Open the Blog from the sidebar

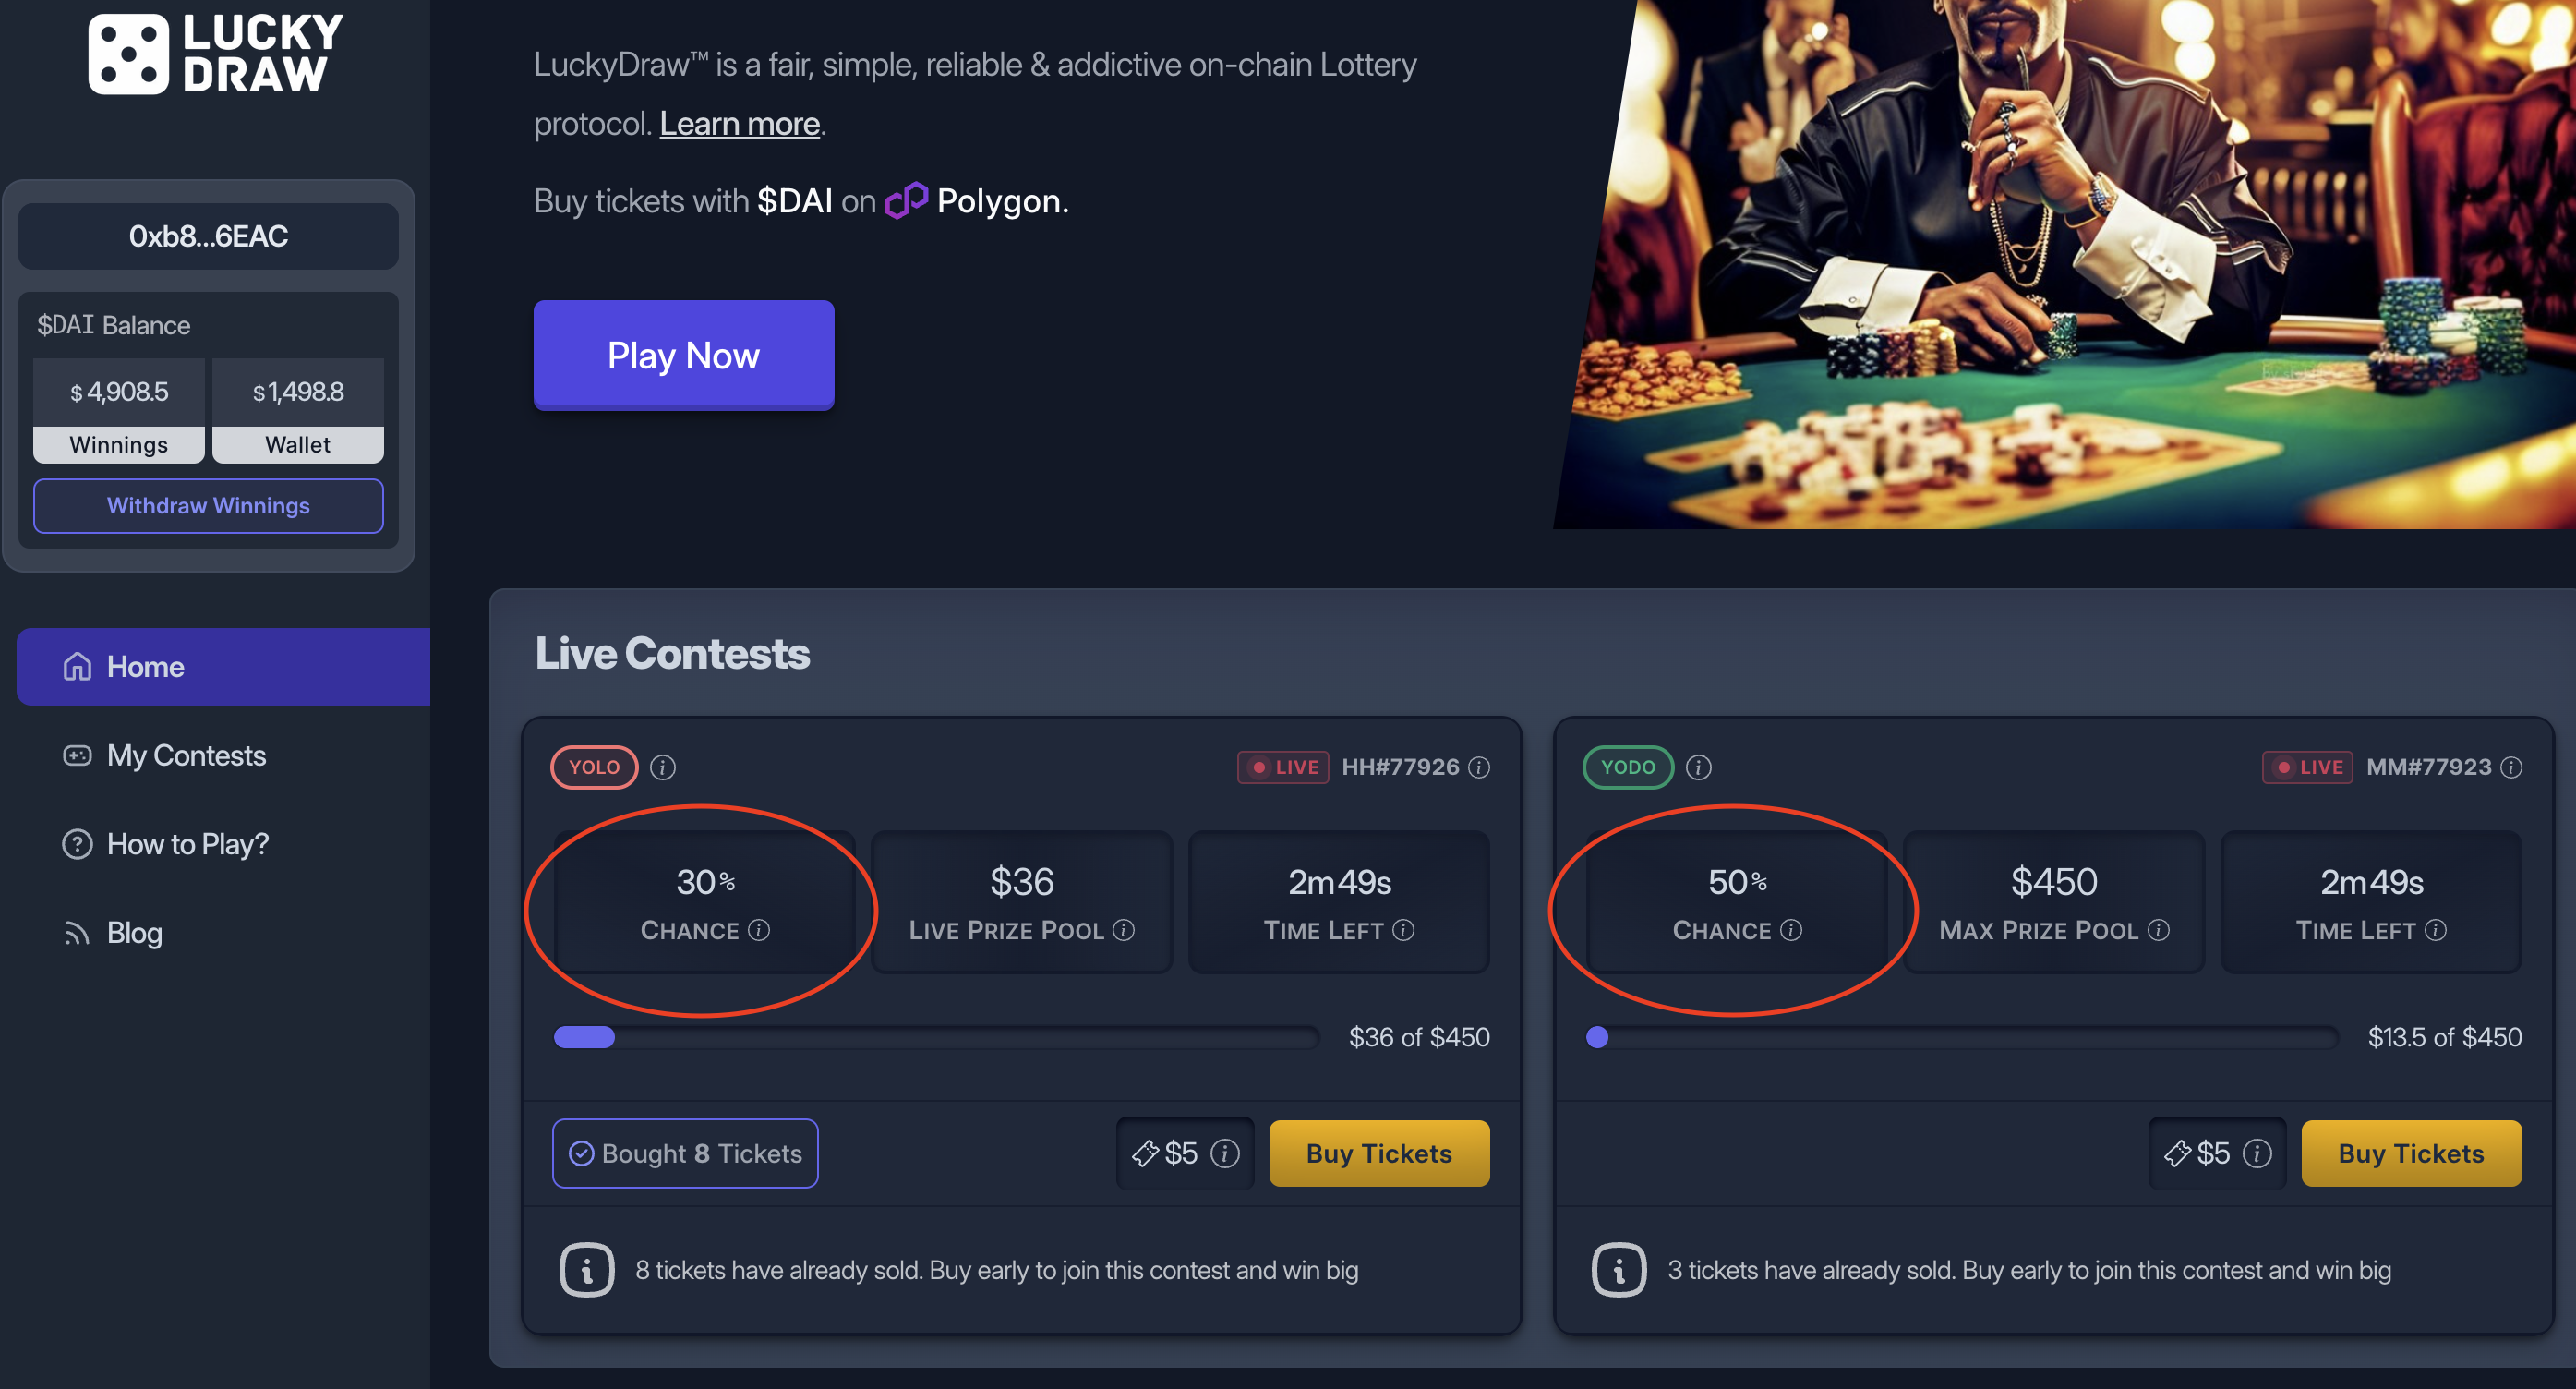(x=134, y=932)
